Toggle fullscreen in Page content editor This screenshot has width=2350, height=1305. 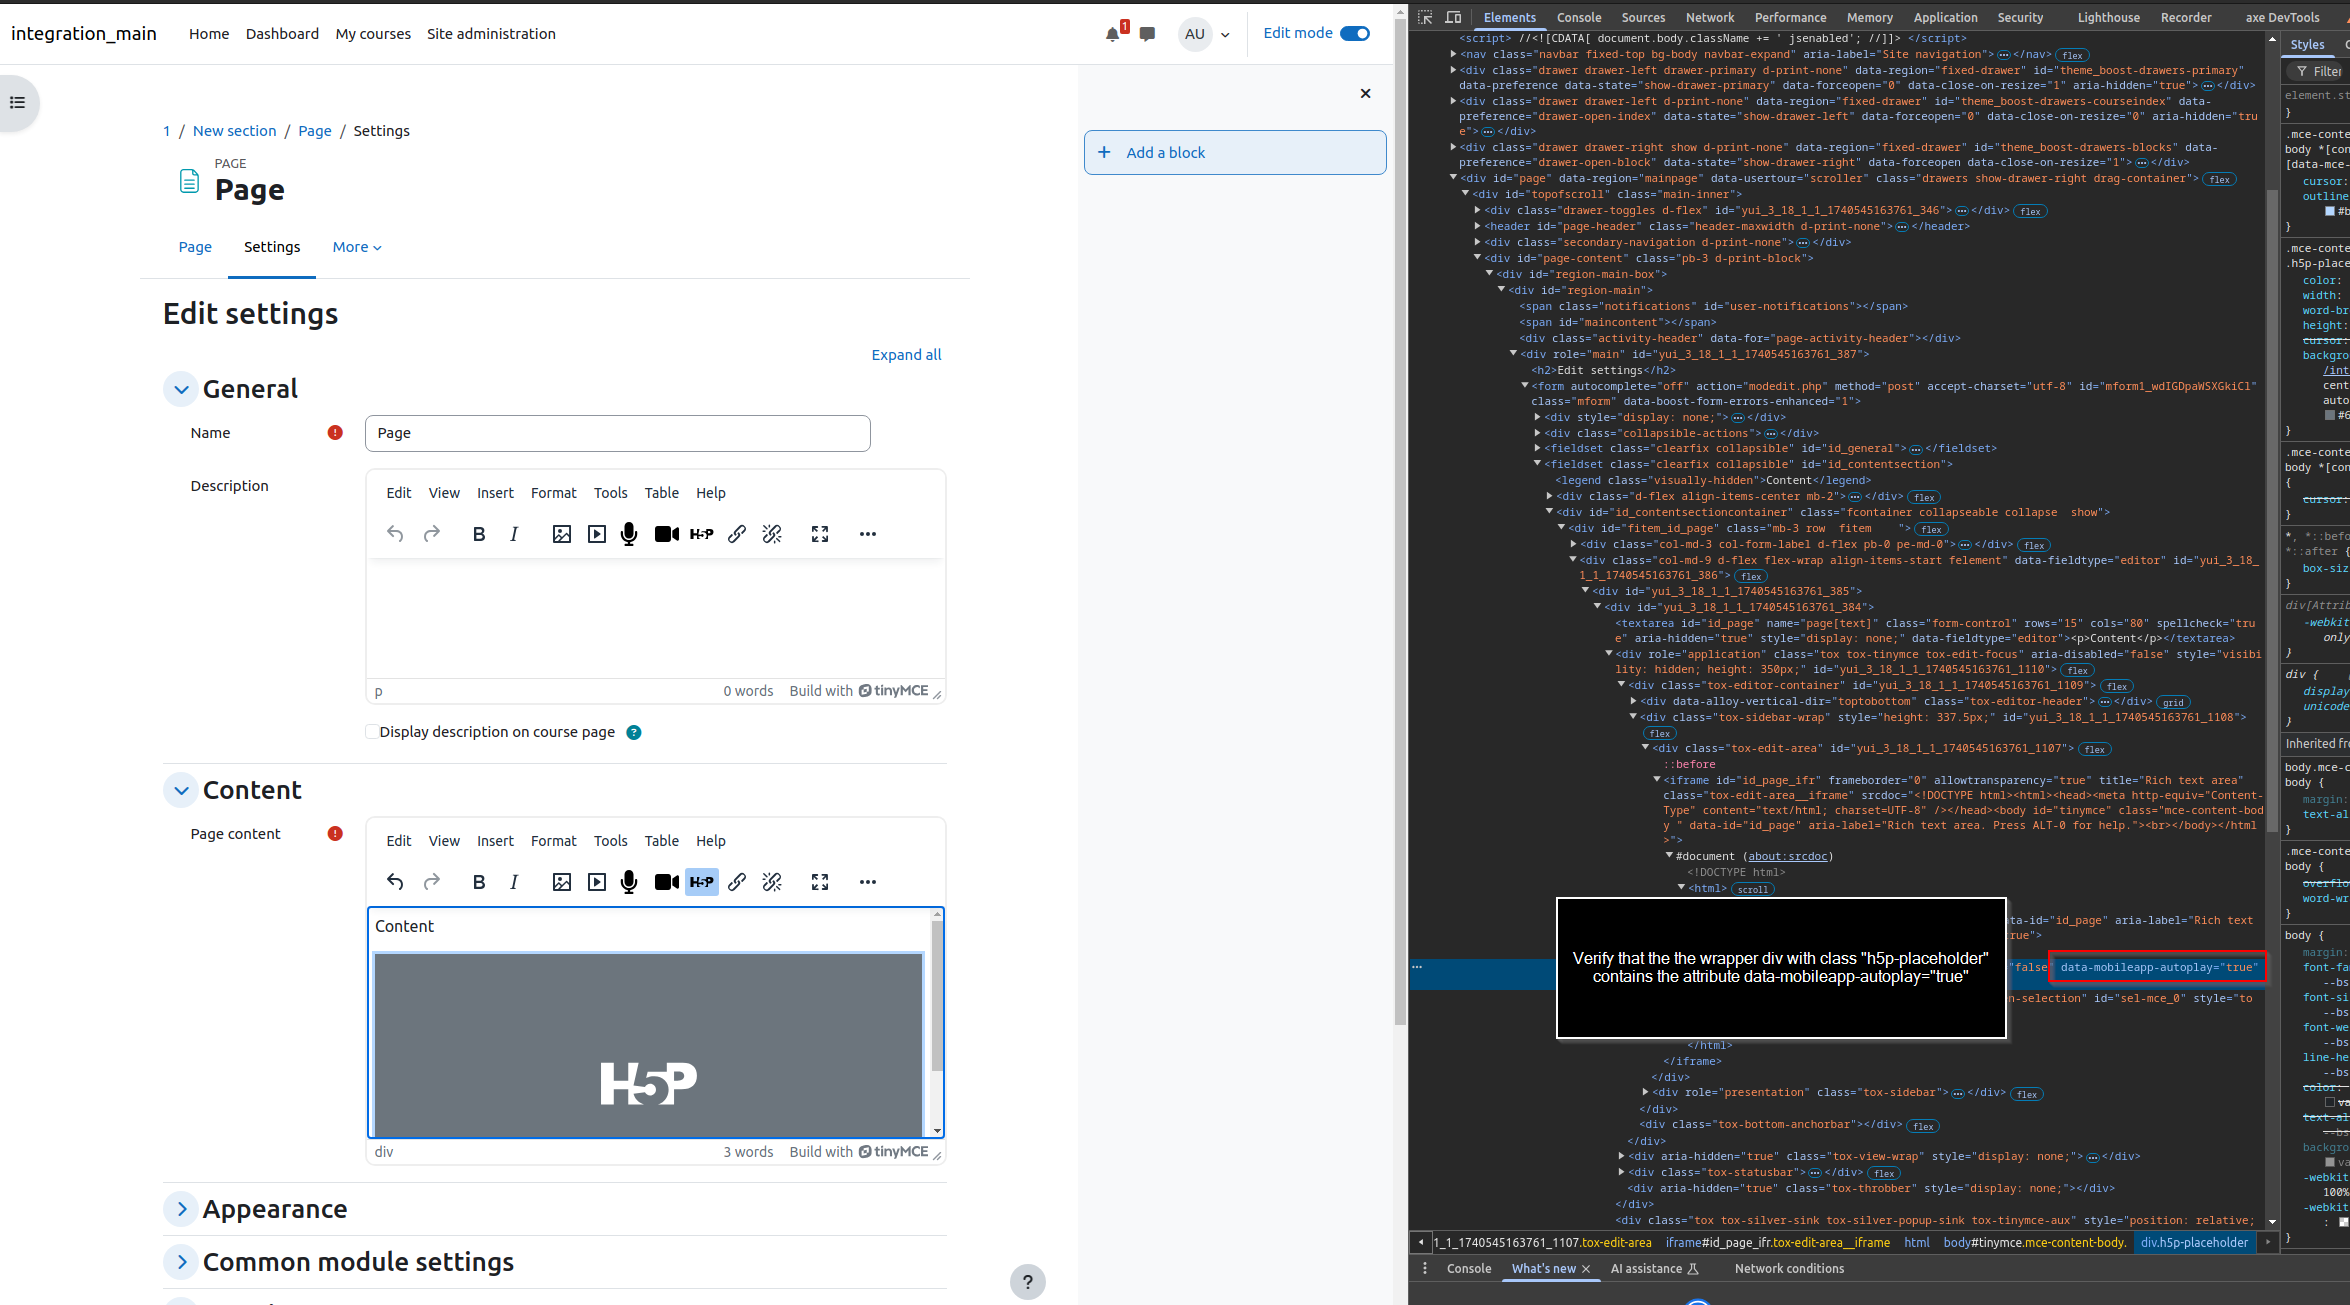coord(820,882)
